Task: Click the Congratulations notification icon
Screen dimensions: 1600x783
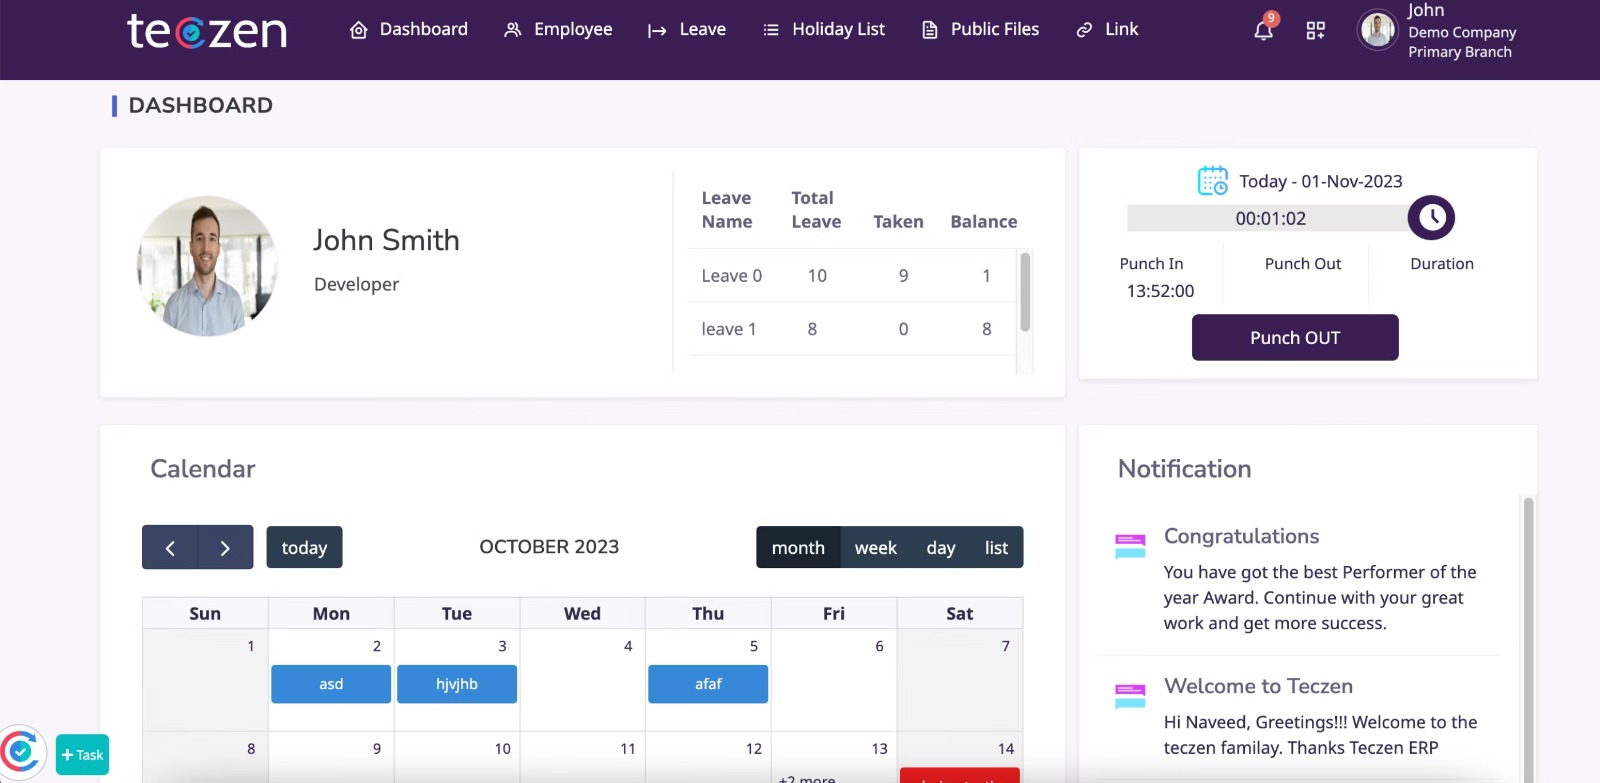Action: (x=1130, y=546)
